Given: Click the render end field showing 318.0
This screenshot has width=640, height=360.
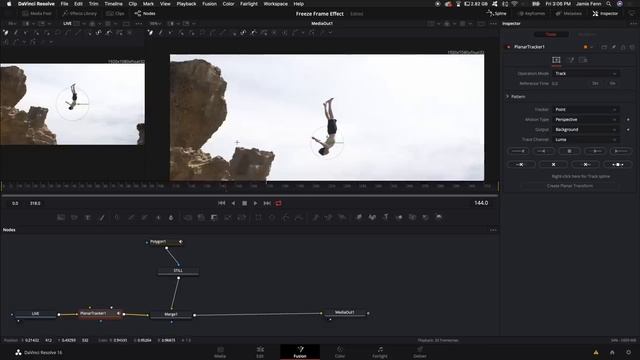Looking at the screenshot, I should click(35, 203).
